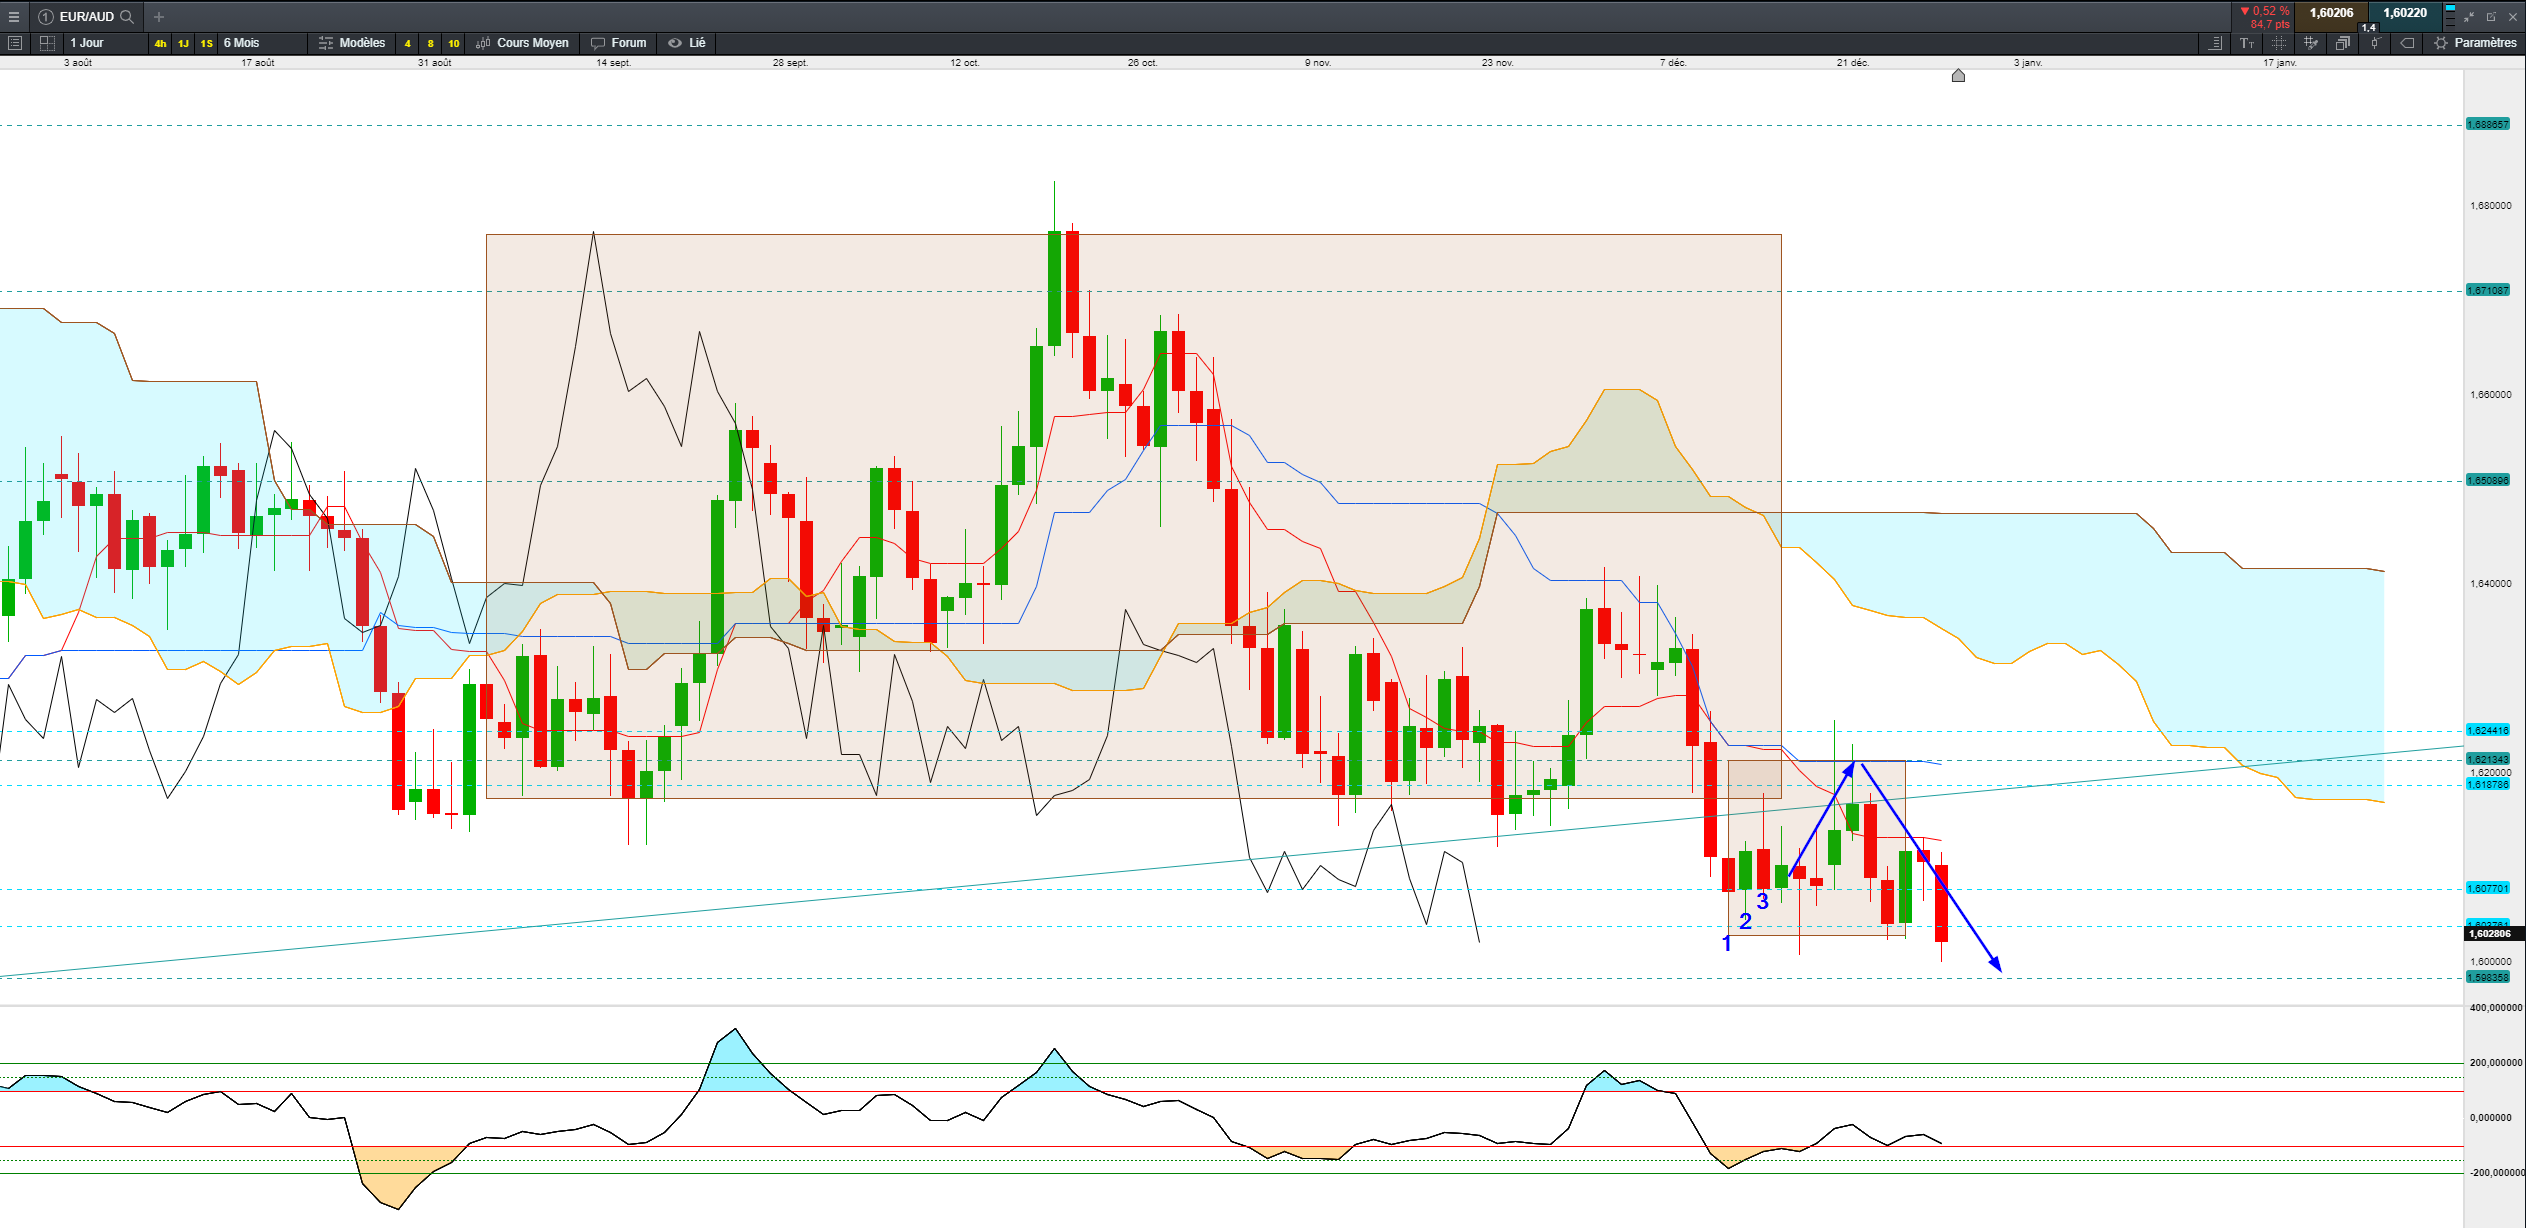Select the text size tool
Screen dimensions: 2526x1228
pos(2247,43)
